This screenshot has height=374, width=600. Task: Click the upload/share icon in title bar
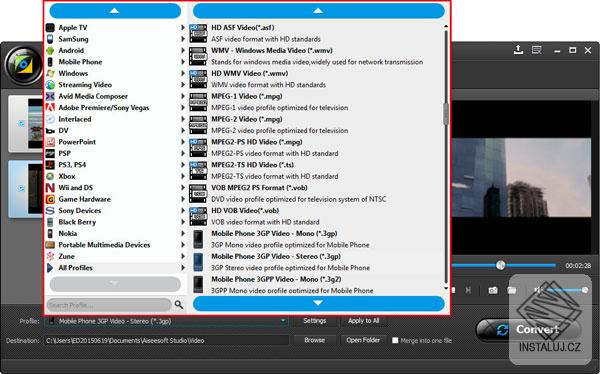pyautogui.click(x=518, y=50)
